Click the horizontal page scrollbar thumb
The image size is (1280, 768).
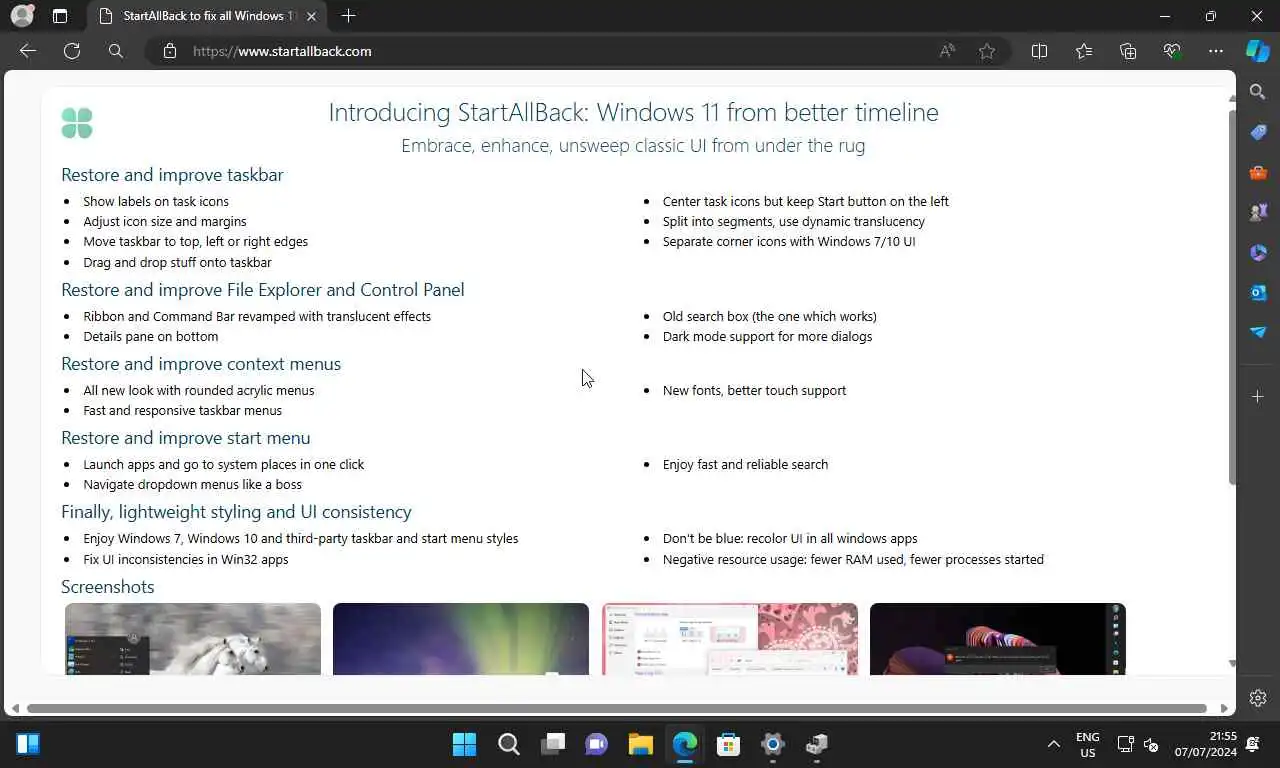[616, 708]
